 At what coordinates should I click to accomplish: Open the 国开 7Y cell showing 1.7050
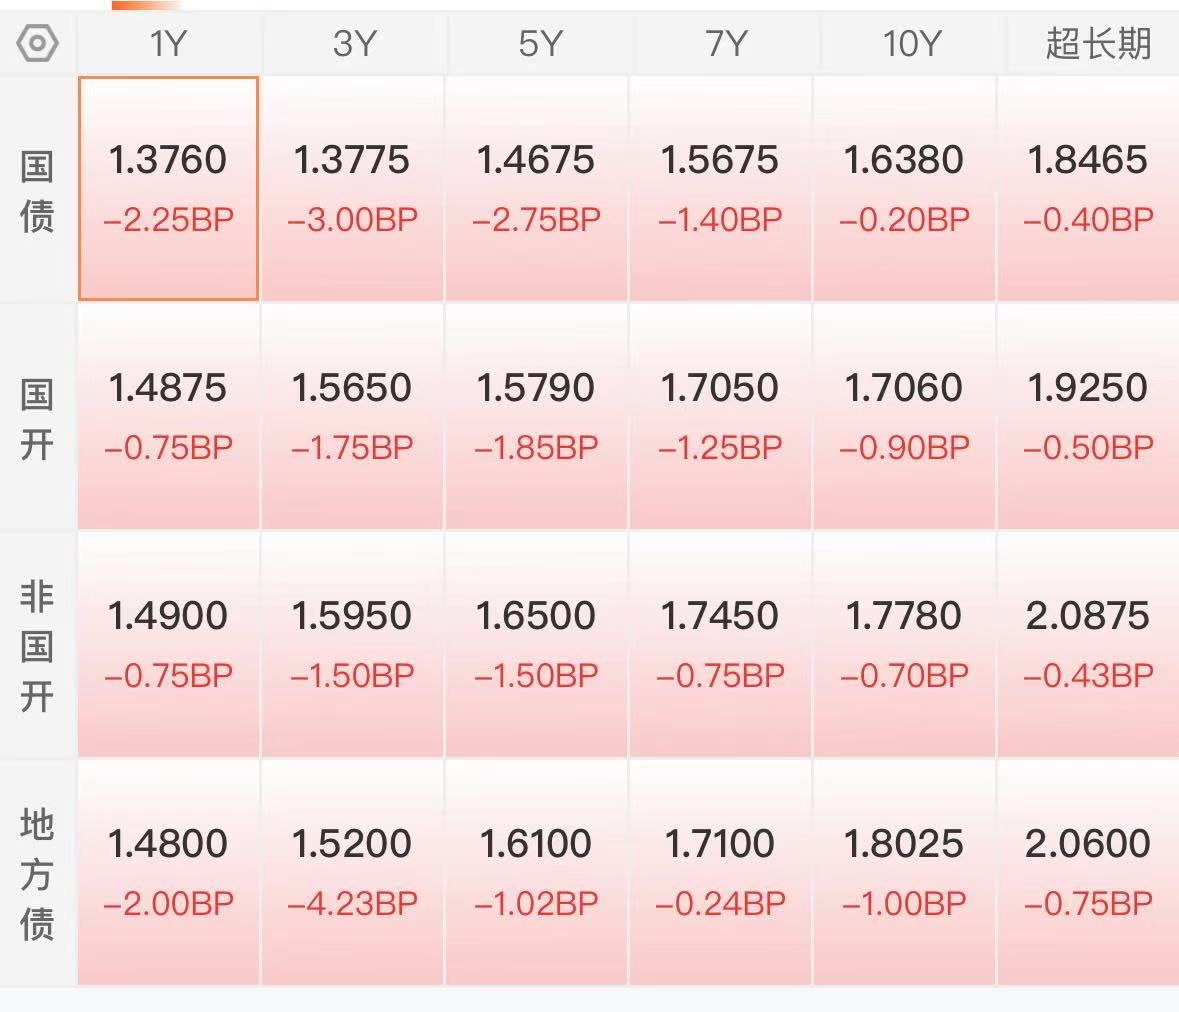[720, 417]
